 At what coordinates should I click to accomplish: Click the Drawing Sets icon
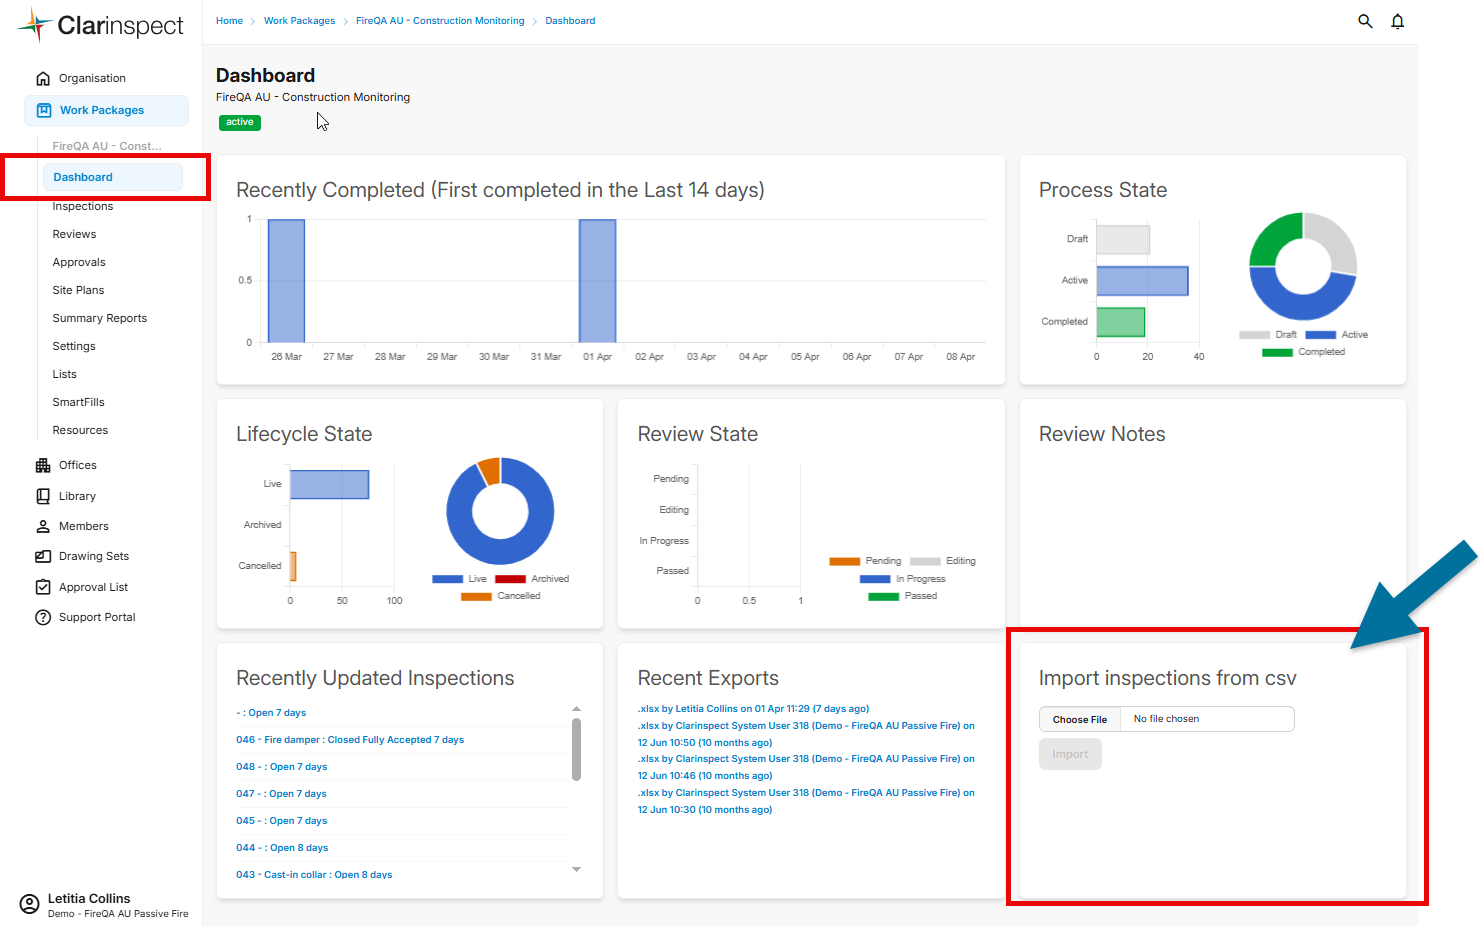(43, 556)
